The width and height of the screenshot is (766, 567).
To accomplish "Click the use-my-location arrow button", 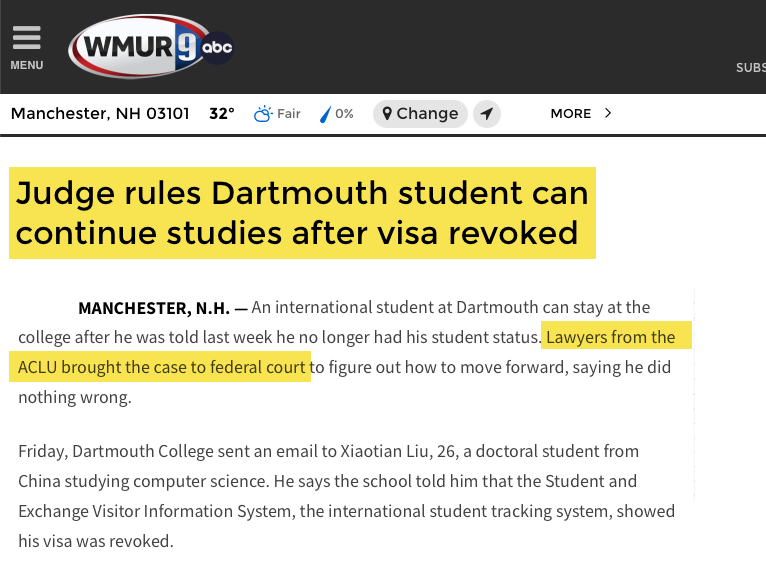I will pyautogui.click(x=487, y=114).
